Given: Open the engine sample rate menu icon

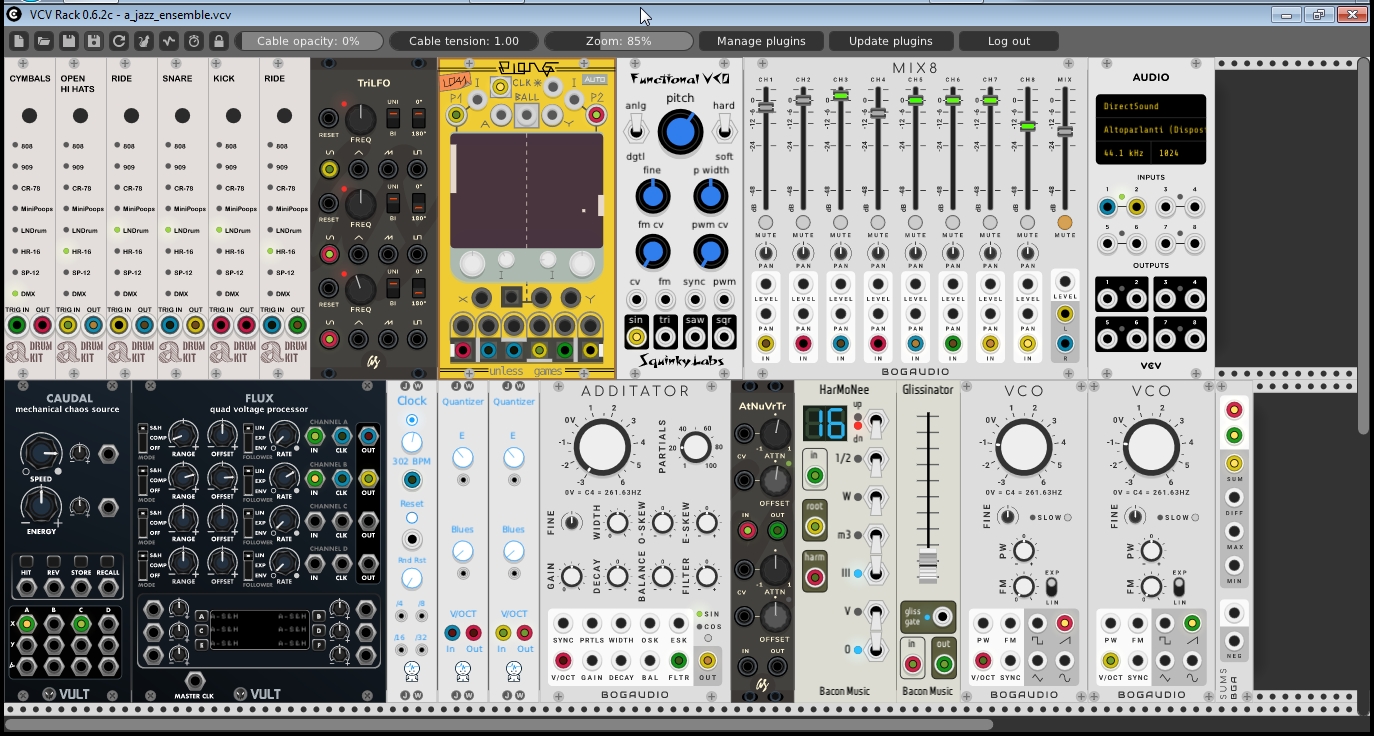Looking at the screenshot, I should pos(169,41).
